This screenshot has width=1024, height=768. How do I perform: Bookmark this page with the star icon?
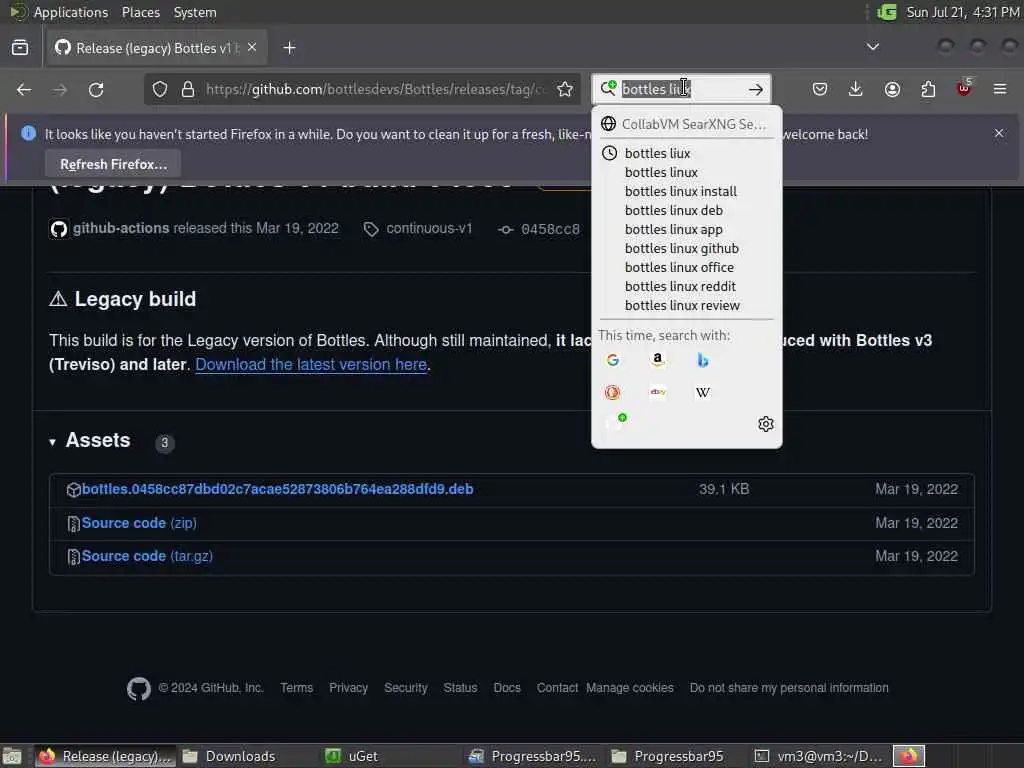pos(565,89)
